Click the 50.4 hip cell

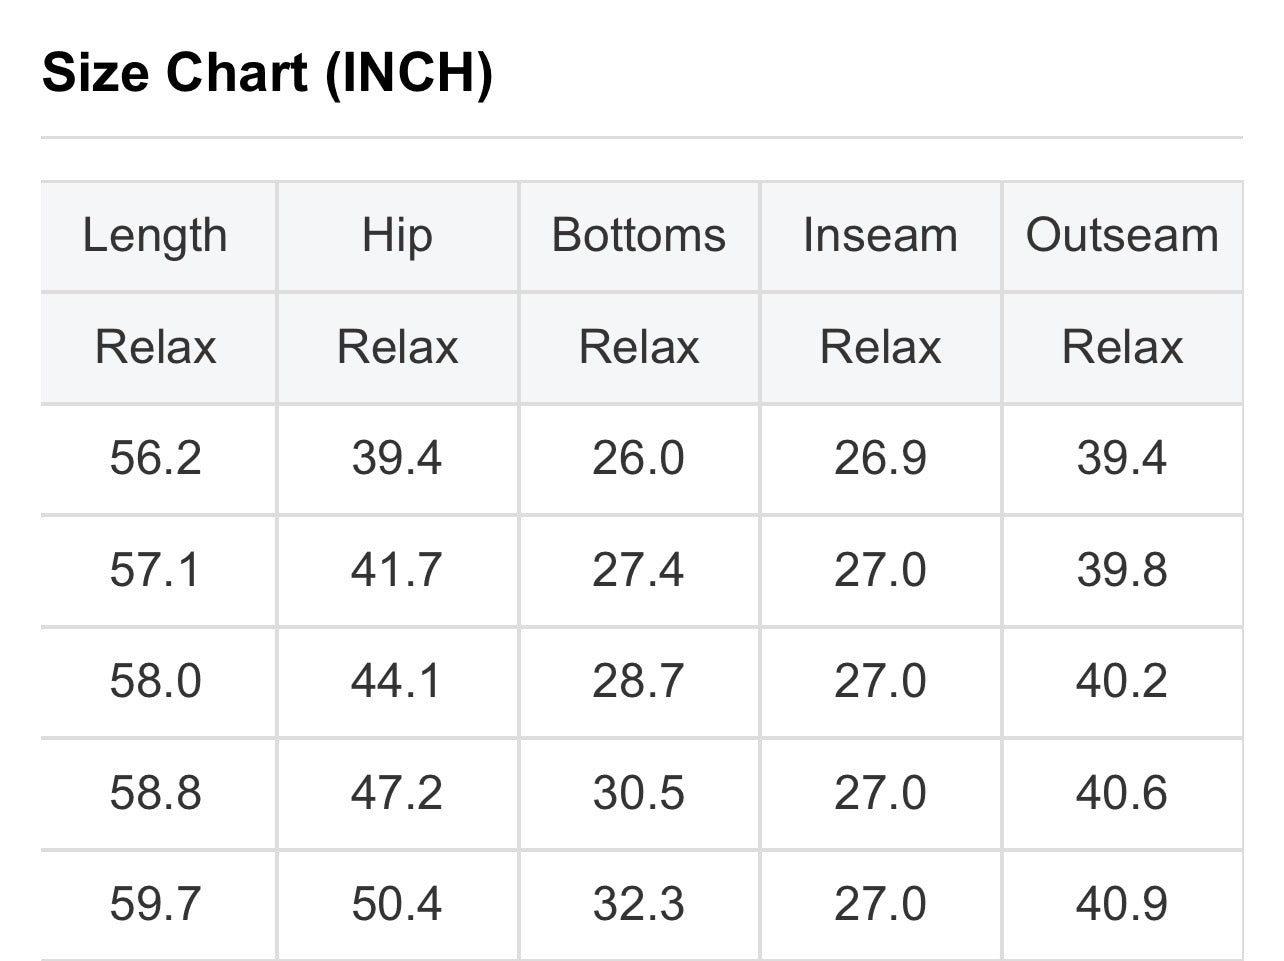point(397,905)
